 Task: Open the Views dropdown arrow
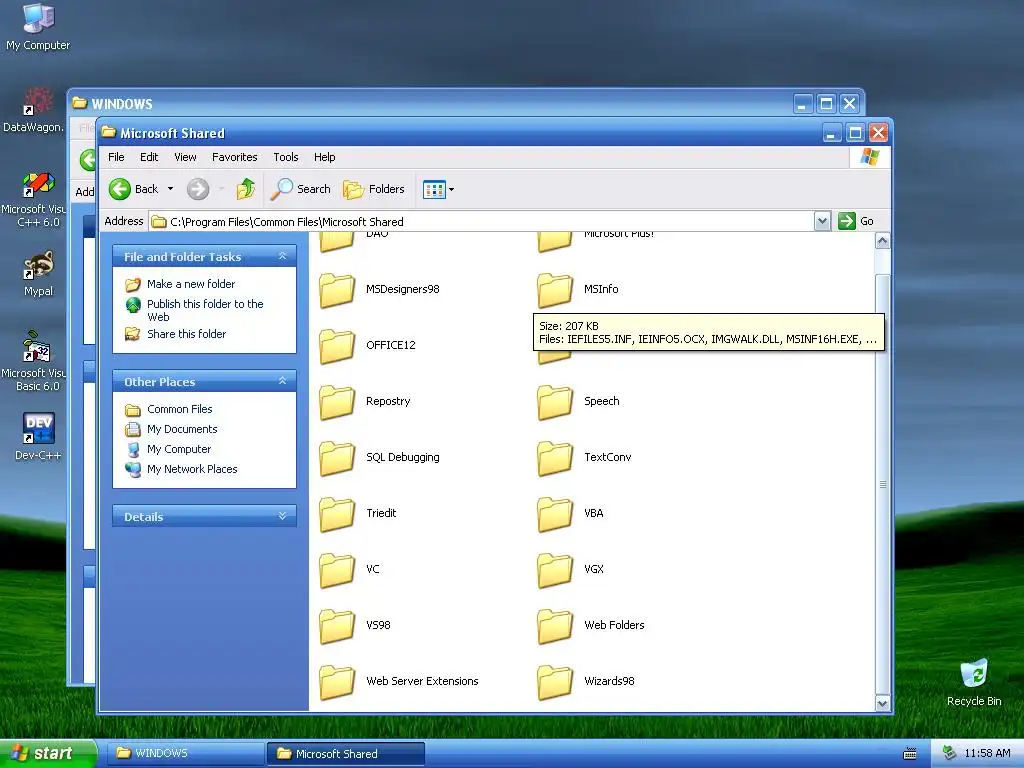point(451,189)
